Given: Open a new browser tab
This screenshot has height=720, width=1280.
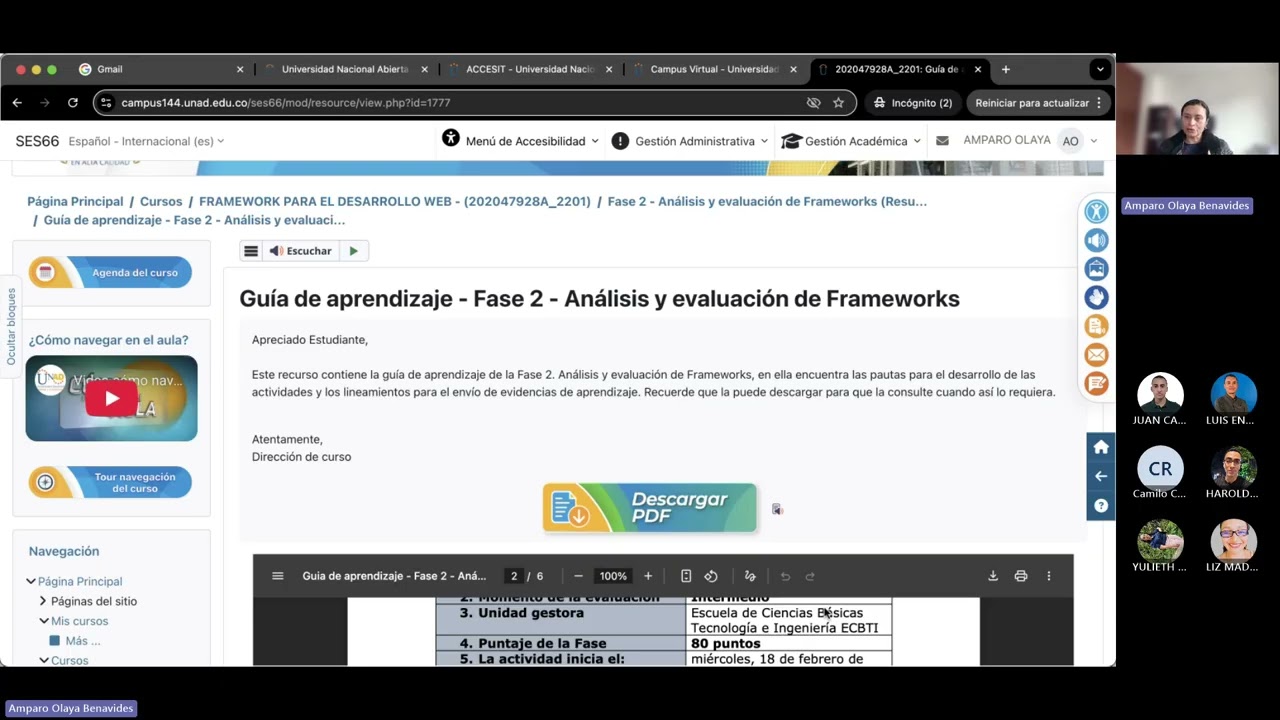Looking at the screenshot, I should (1005, 69).
